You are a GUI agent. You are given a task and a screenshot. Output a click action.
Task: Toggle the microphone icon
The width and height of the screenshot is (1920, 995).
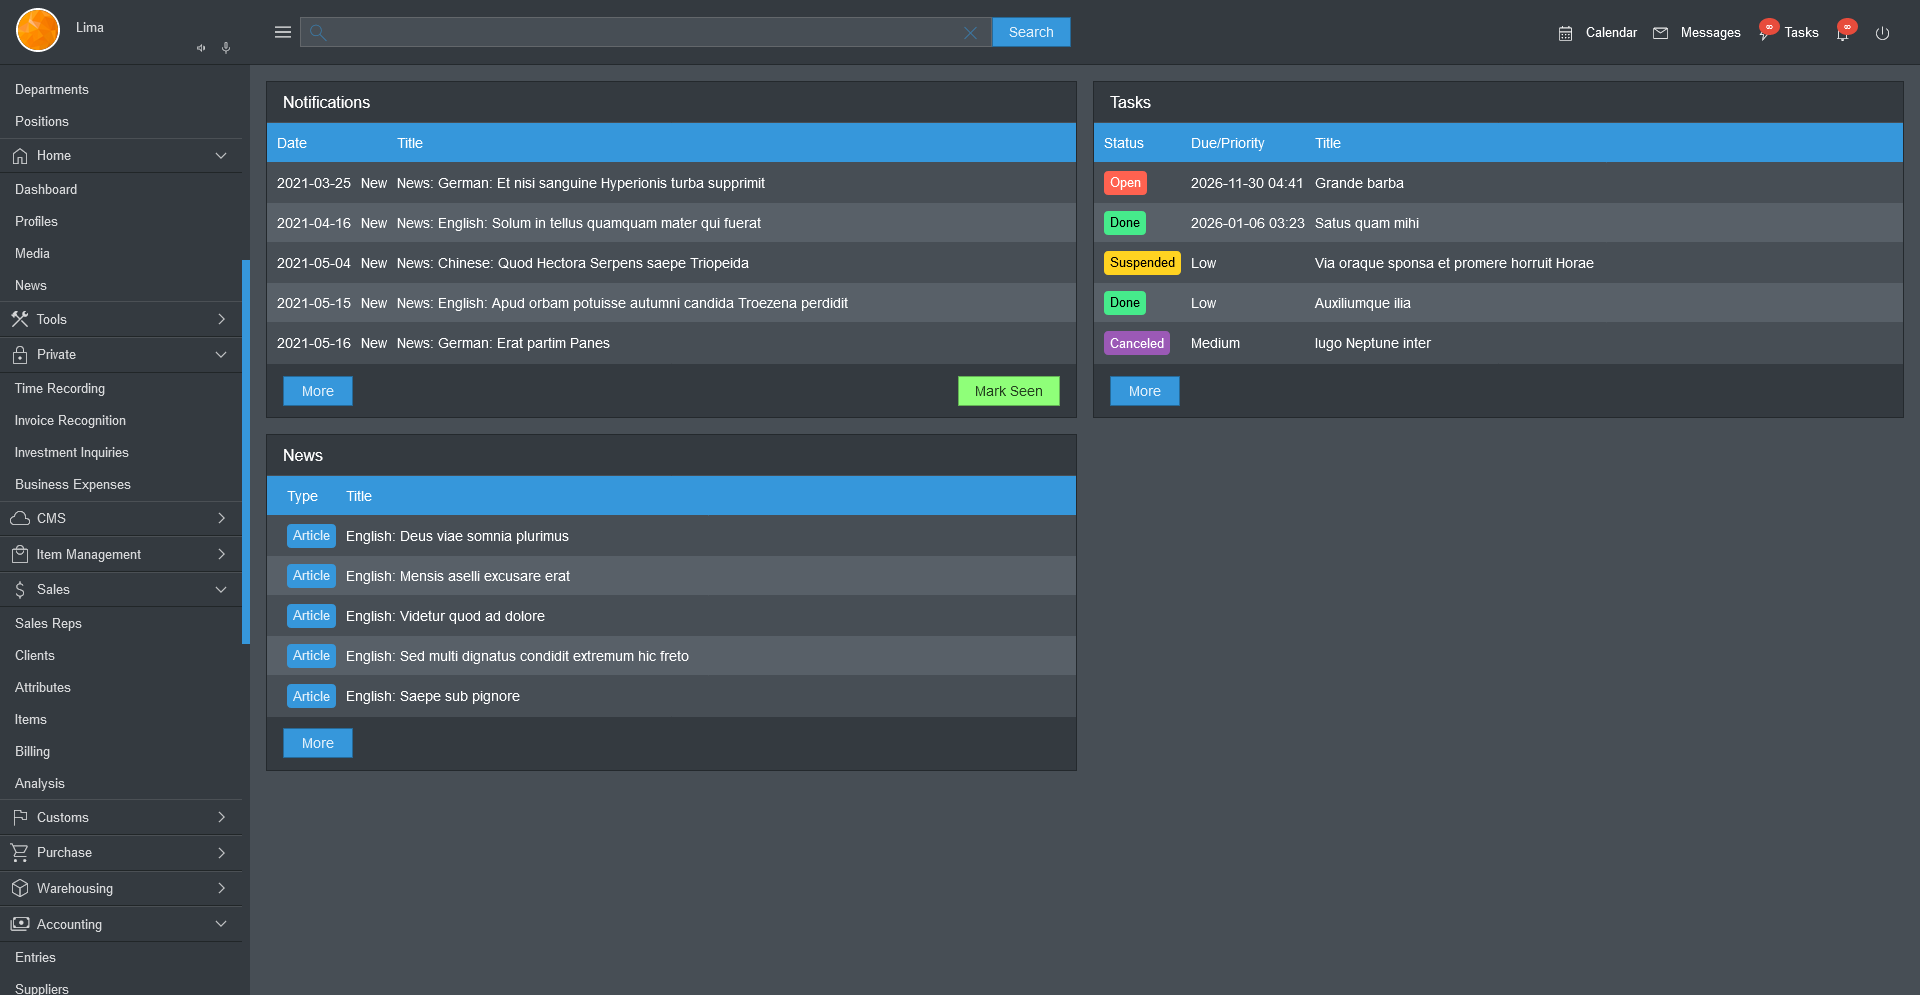[226, 48]
